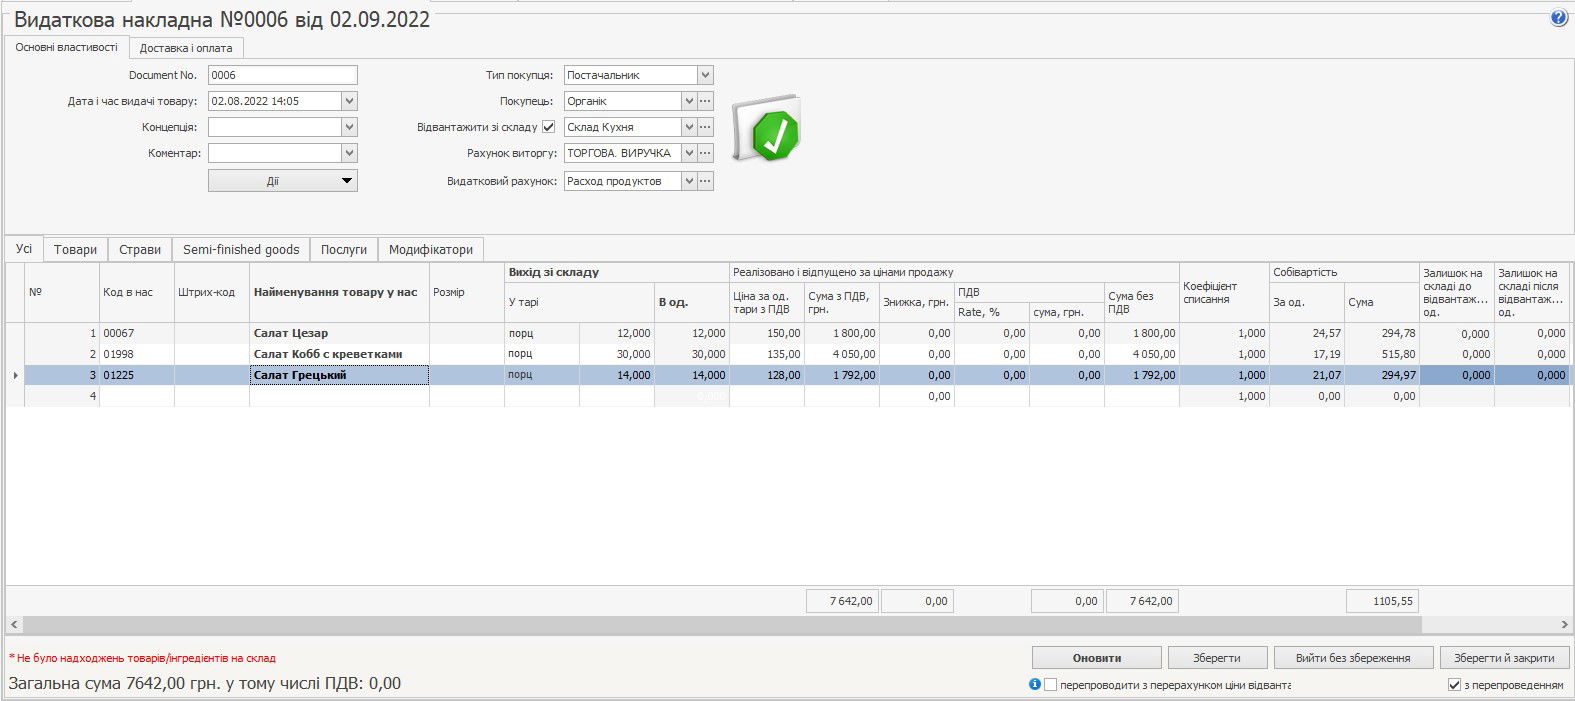1575x701 pixels.
Task: Toggle the Відвантажити зі складу checkbox
Action: point(548,127)
